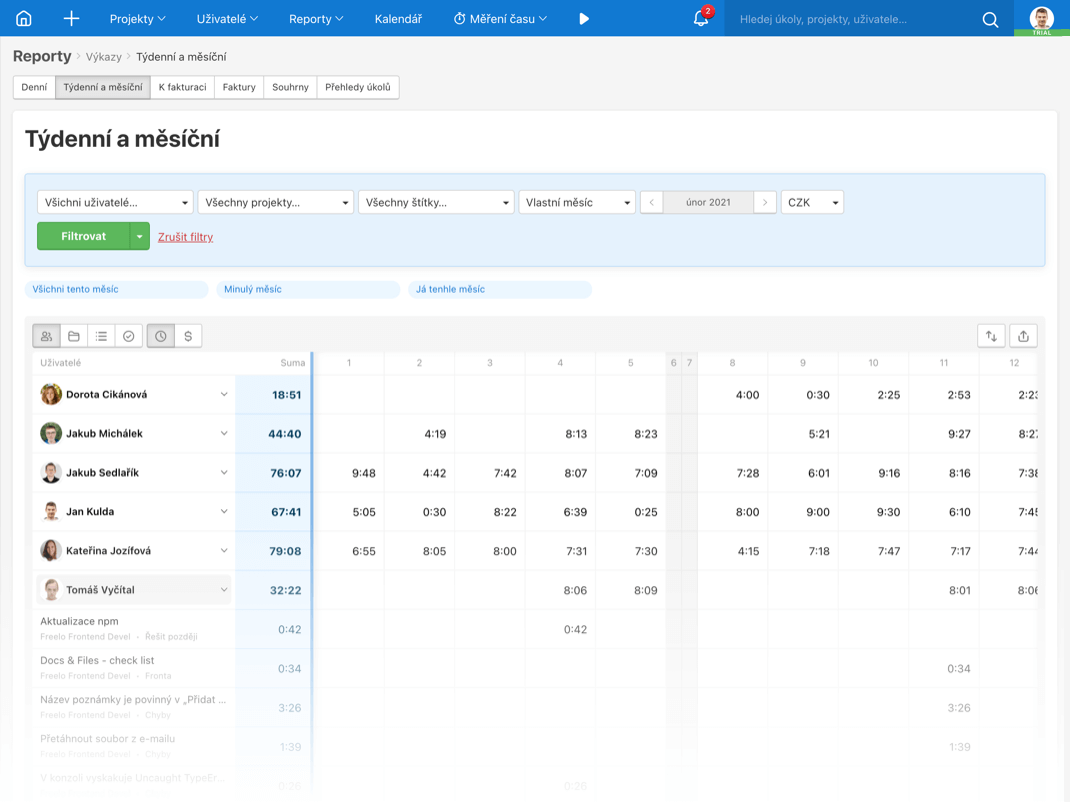Open the Všichni uživatelé dropdown
Viewport: 1070px width, 802px height.
click(115, 202)
